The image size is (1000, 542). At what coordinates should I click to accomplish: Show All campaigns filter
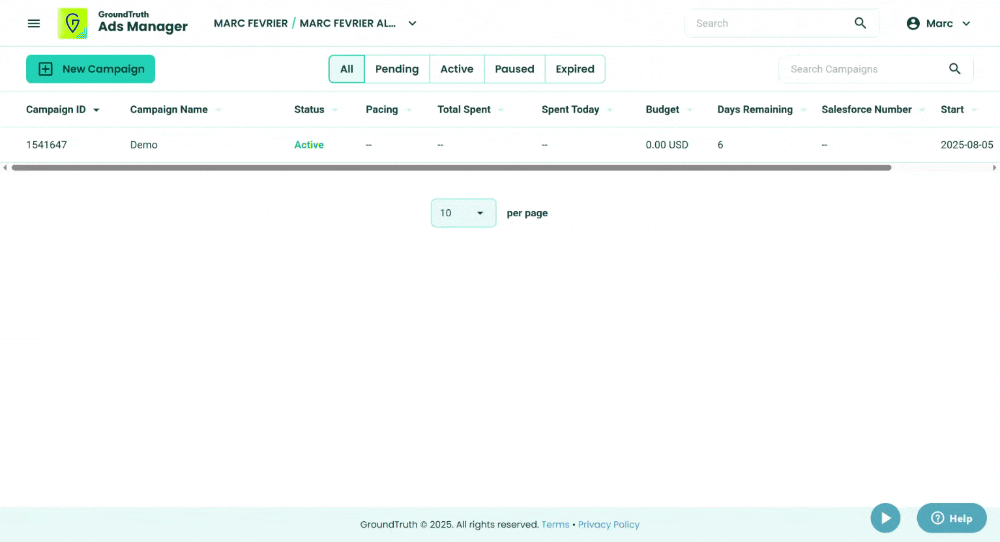coord(346,69)
